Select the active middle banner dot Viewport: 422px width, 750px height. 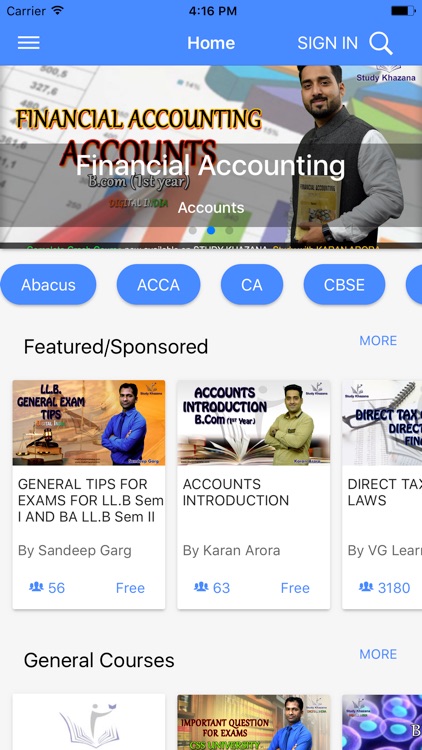tap(211, 230)
